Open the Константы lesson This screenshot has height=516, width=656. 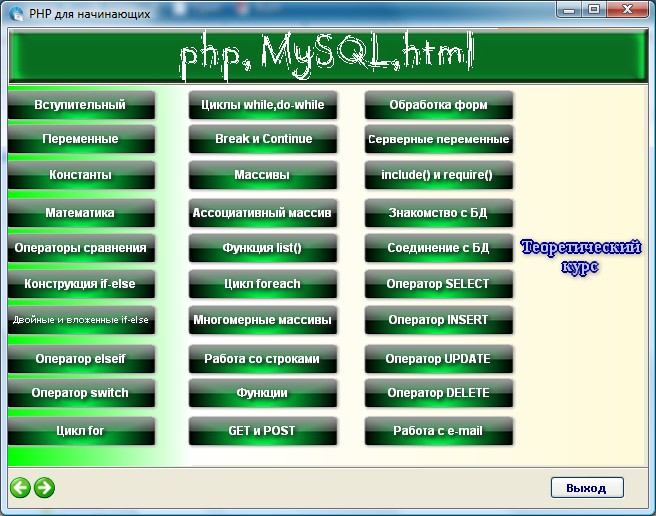point(80,176)
